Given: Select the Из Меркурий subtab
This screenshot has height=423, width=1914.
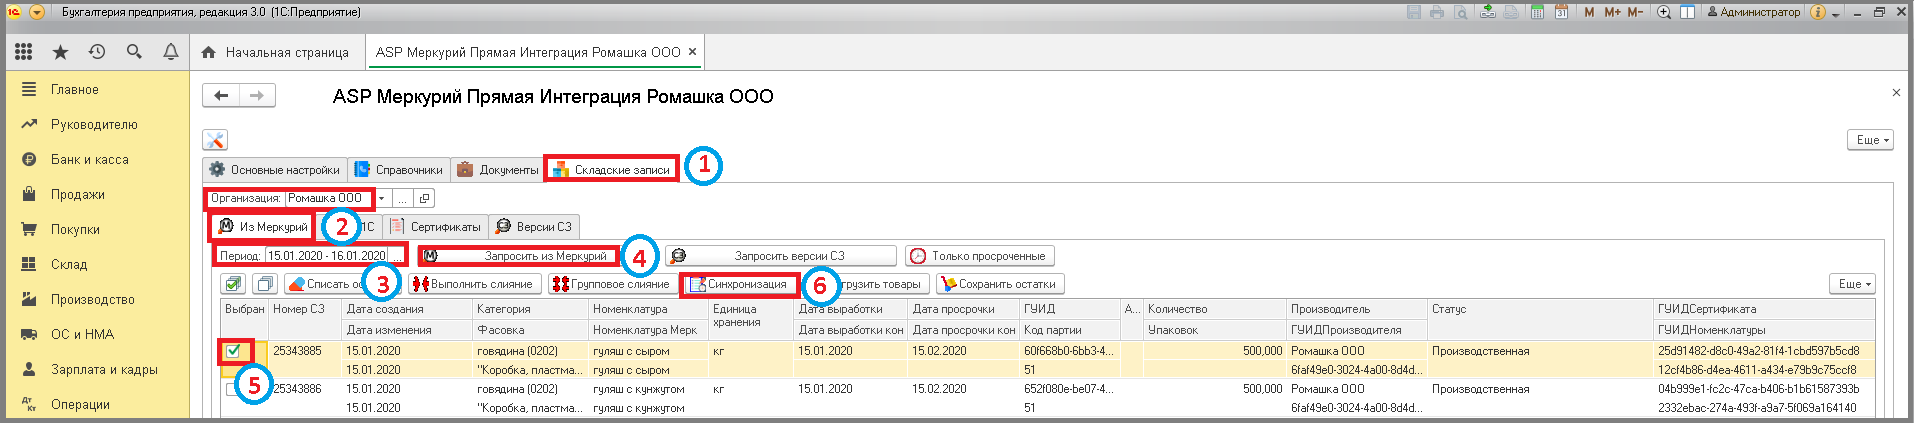Looking at the screenshot, I should click(263, 227).
